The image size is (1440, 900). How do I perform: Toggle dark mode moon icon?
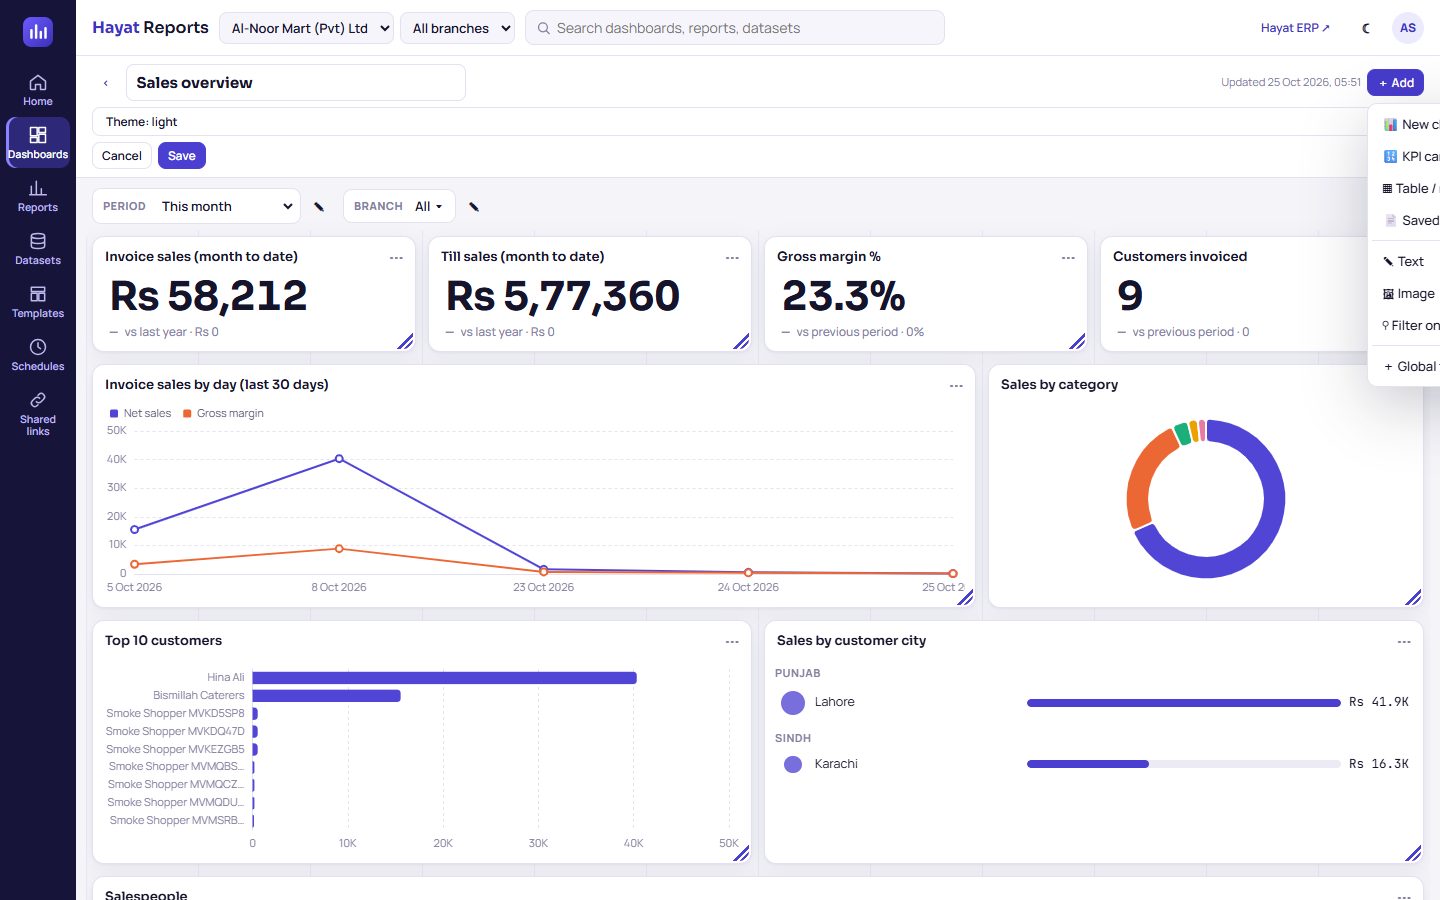click(1366, 28)
